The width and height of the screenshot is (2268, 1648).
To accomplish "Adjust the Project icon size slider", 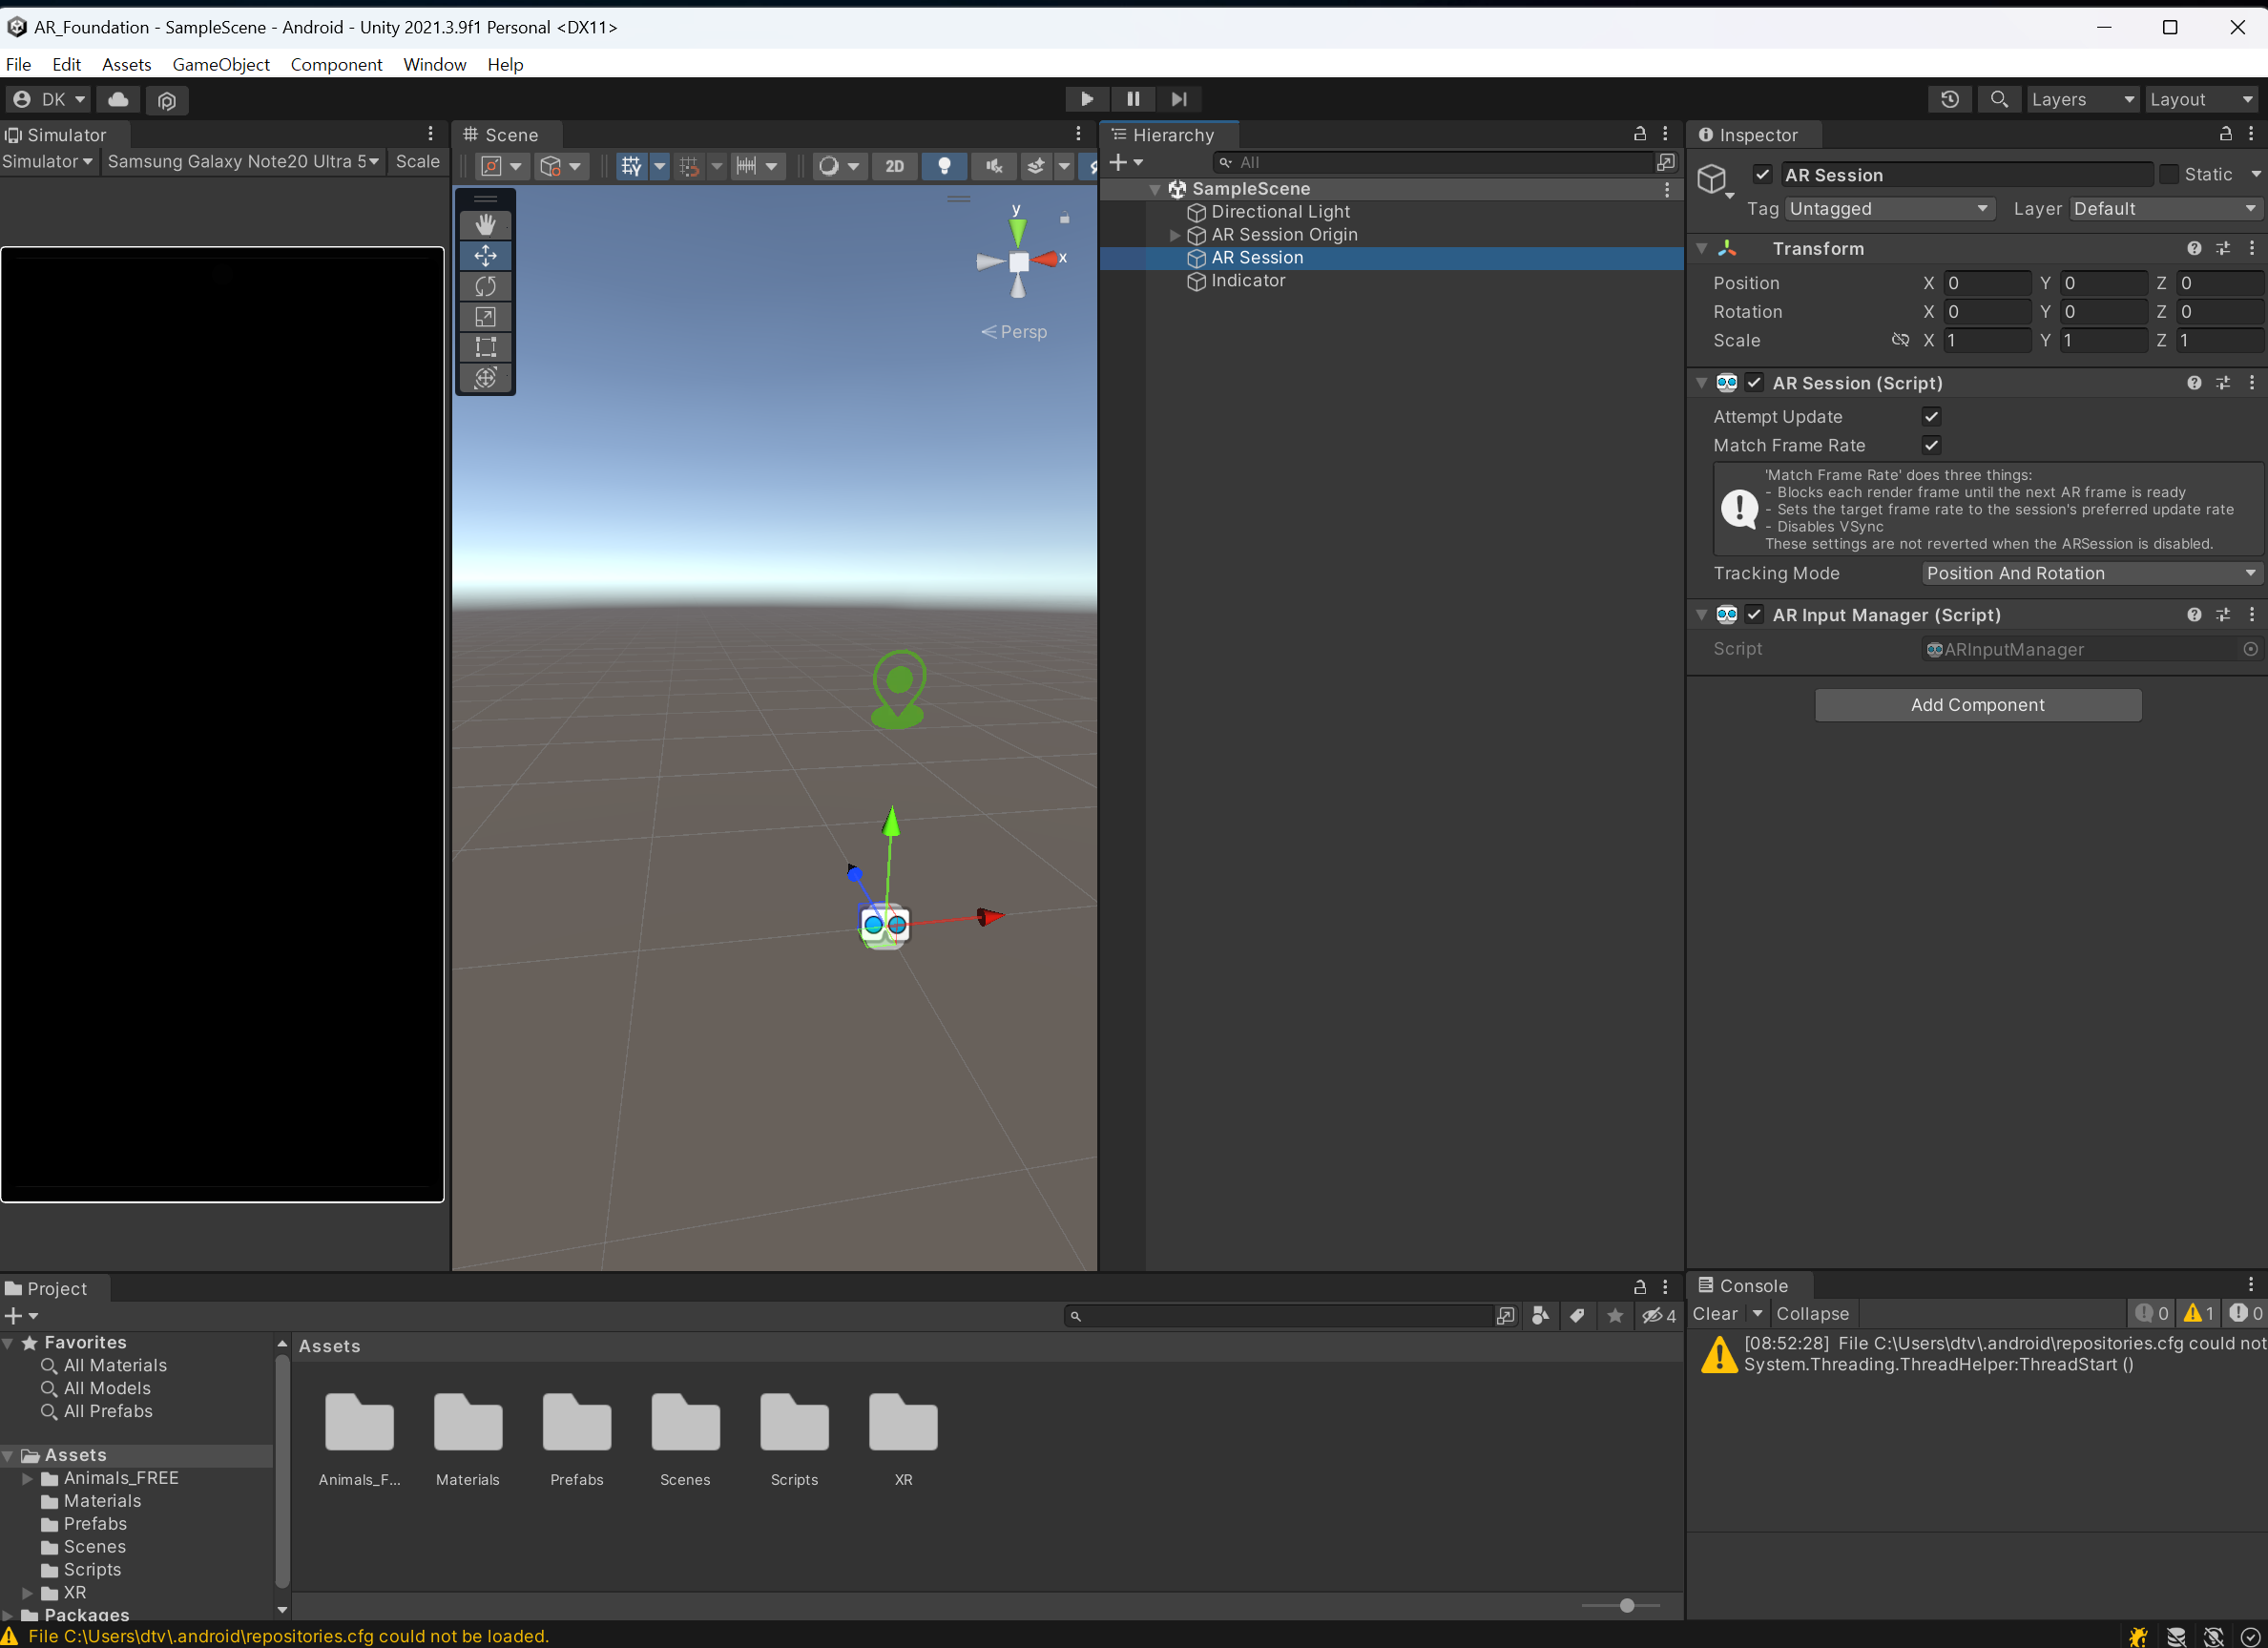I will pyautogui.click(x=1626, y=1605).
